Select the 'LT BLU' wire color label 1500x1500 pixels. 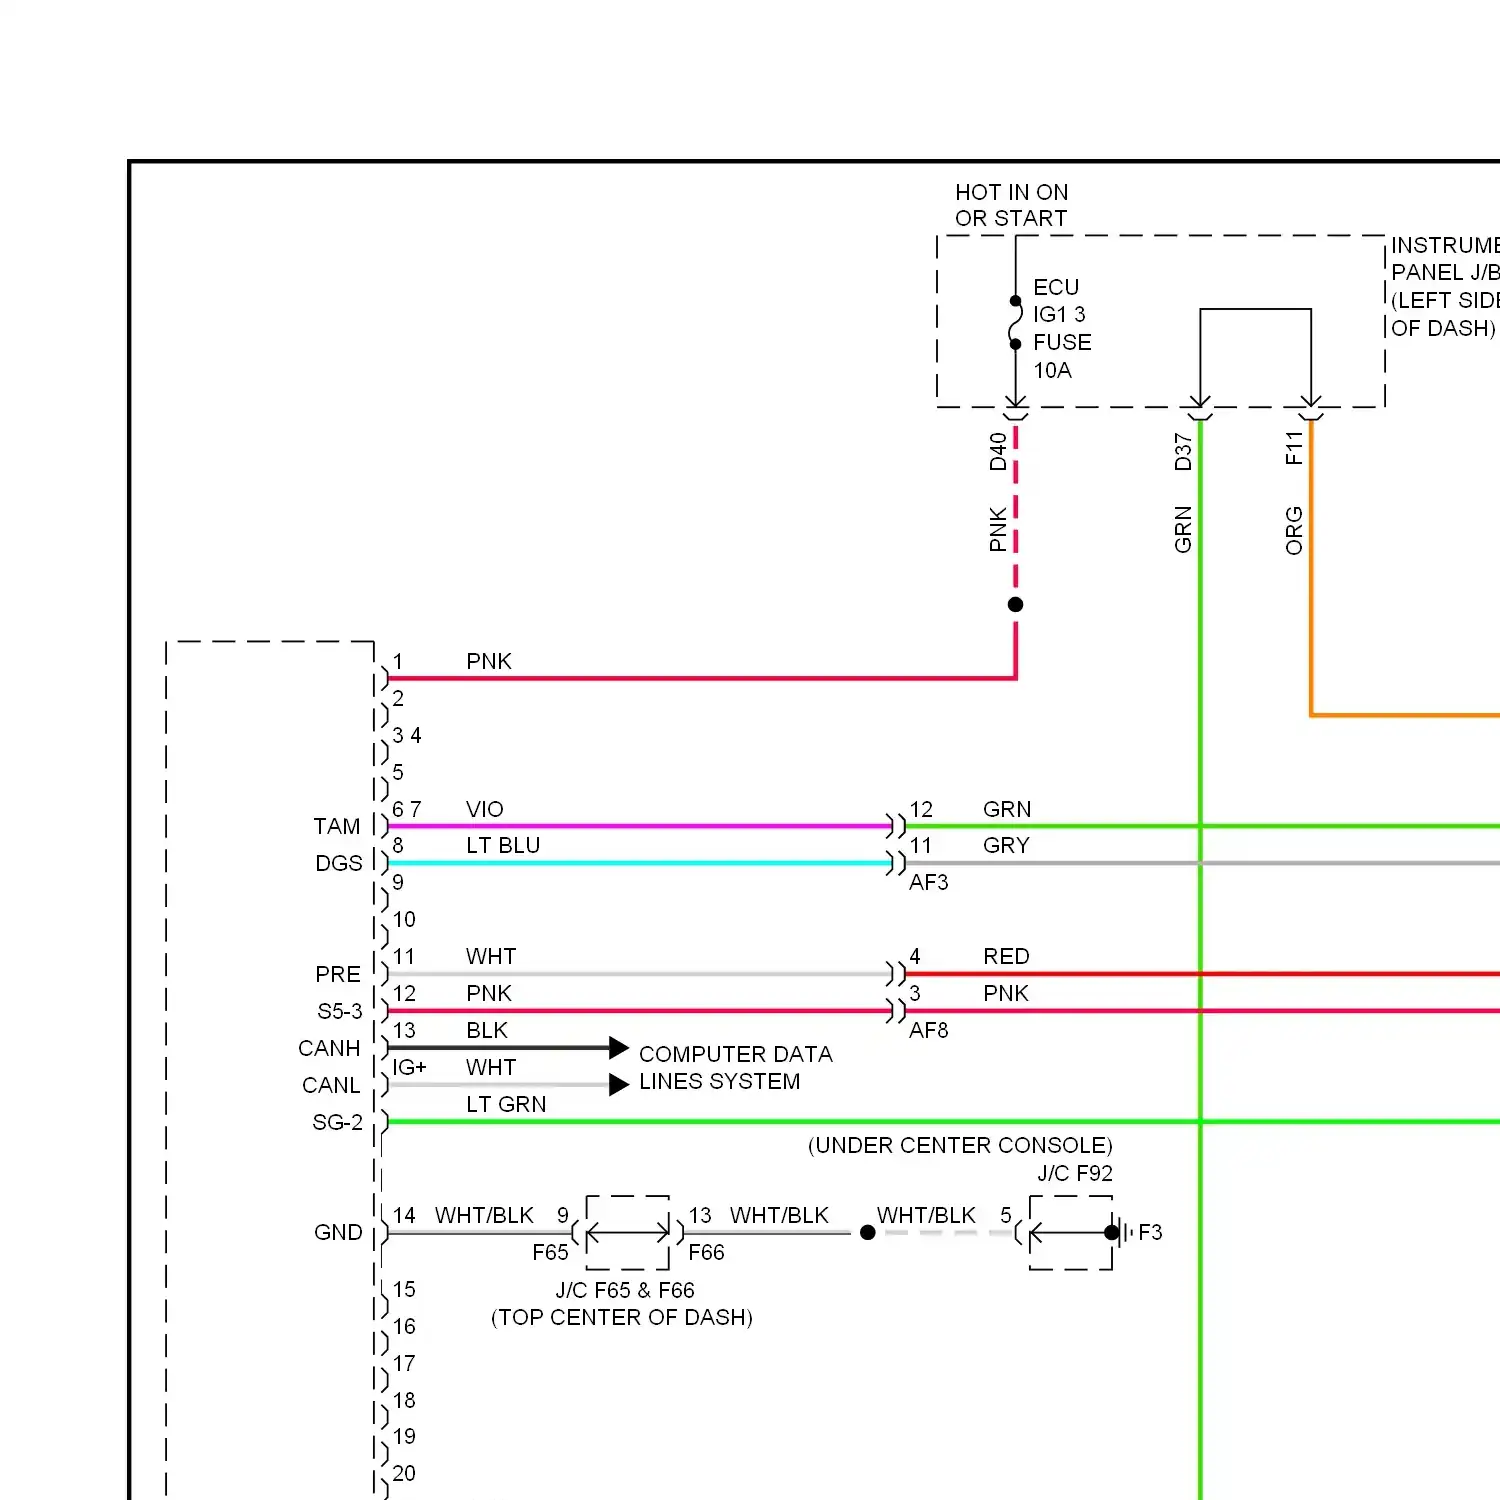503,845
